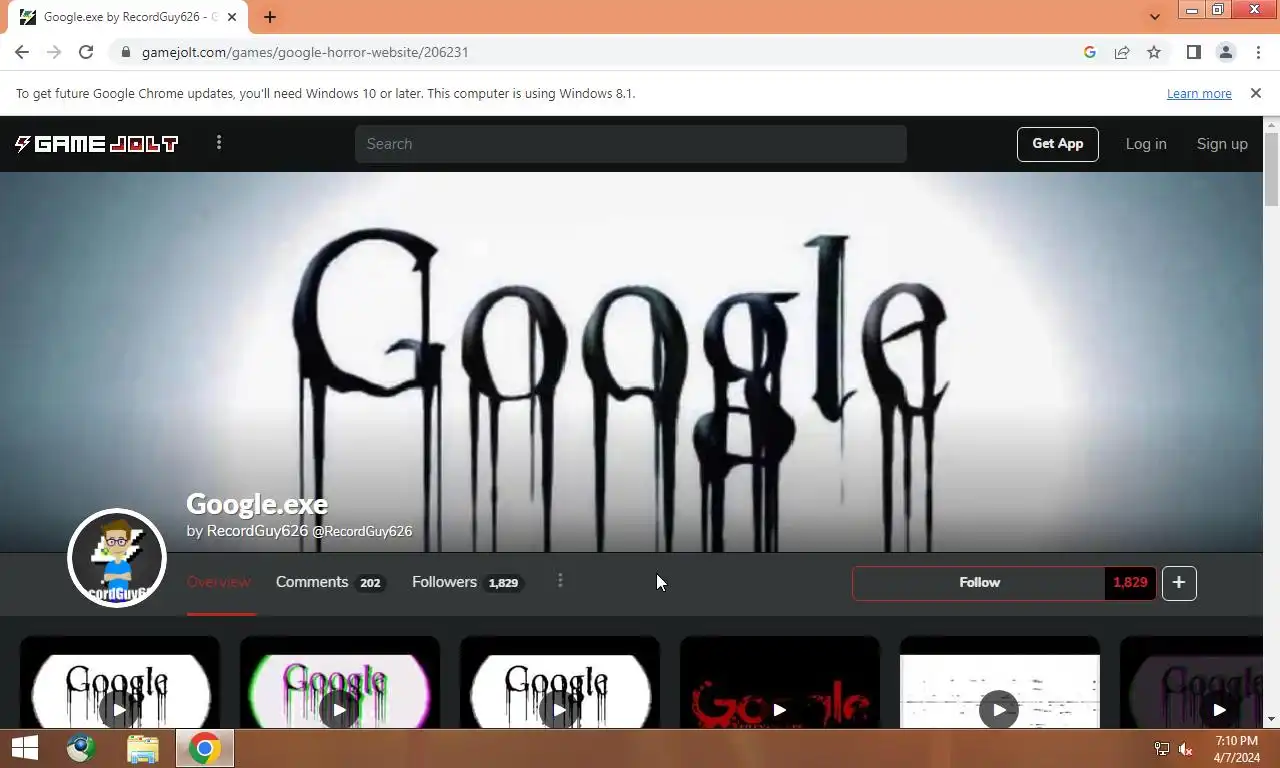This screenshot has height=768, width=1280.
Task: Open the Followers tab
Action: click(x=467, y=582)
